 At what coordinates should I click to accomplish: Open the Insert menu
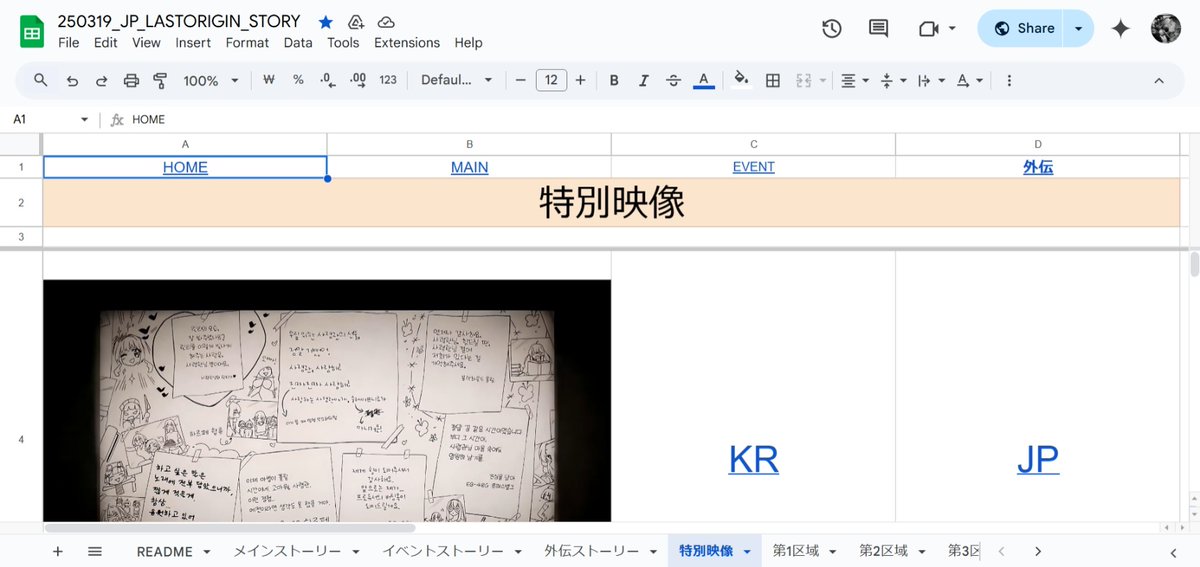(193, 43)
